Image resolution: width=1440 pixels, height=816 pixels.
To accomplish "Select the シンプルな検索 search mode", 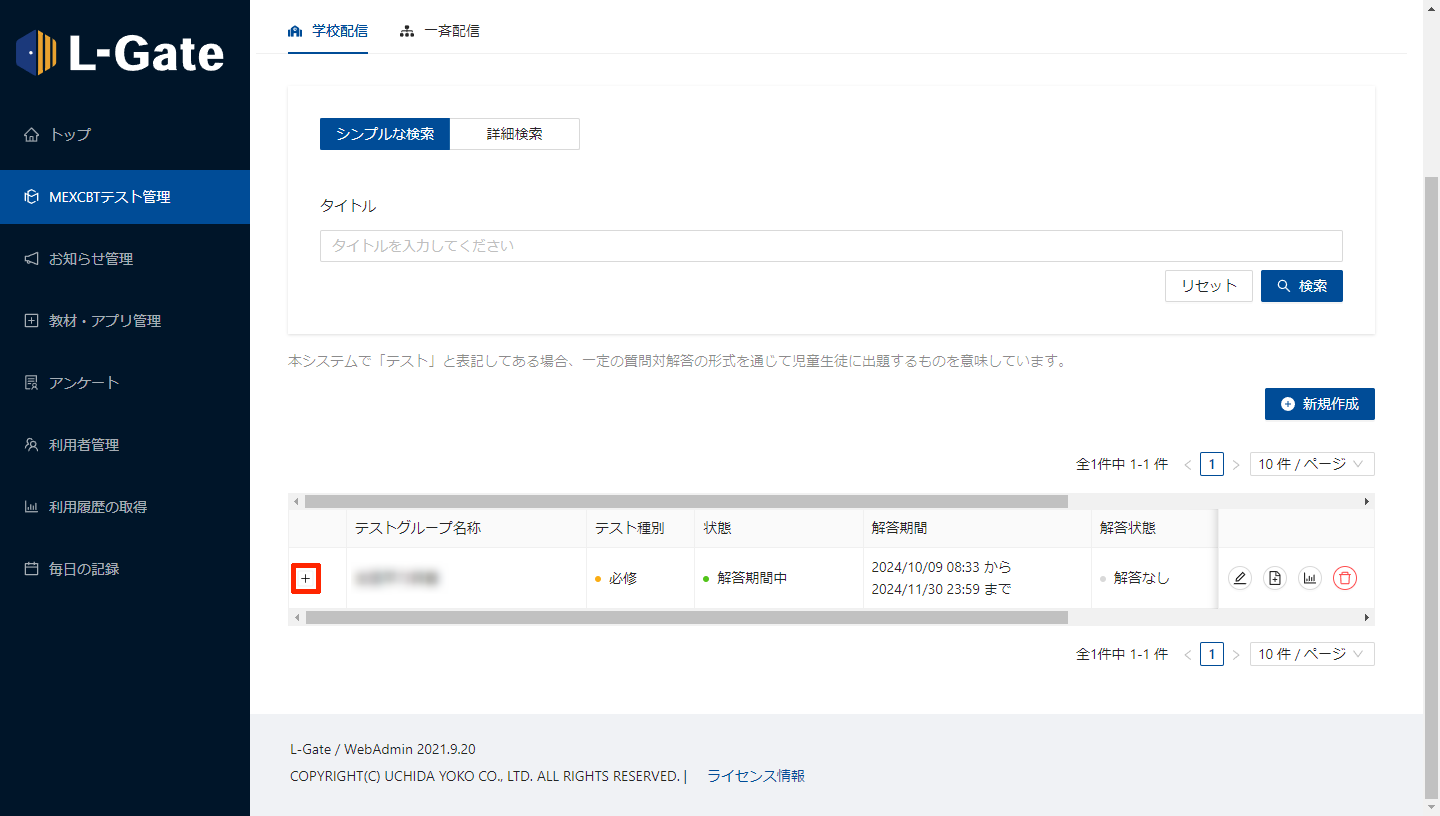I will tap(385, 134).
